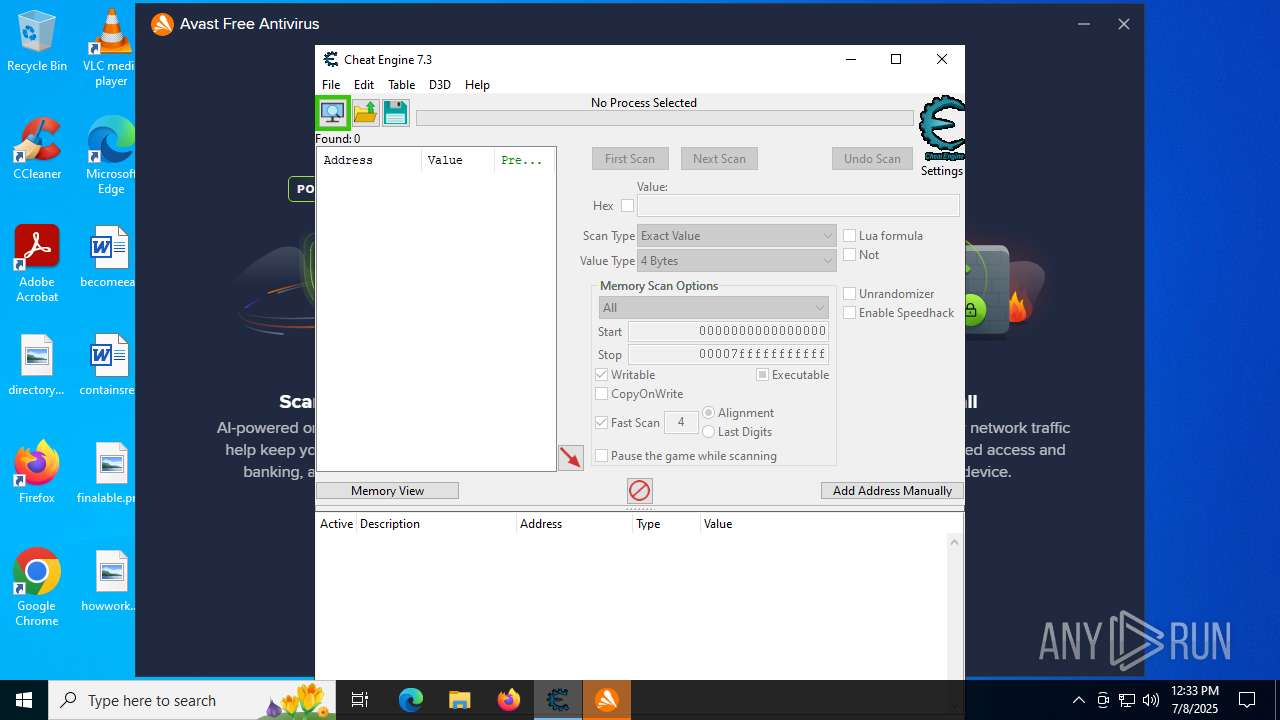Open Firefox desktop shortcut
This screenshot has height=720, width=1280.
[x=37, y=473]
